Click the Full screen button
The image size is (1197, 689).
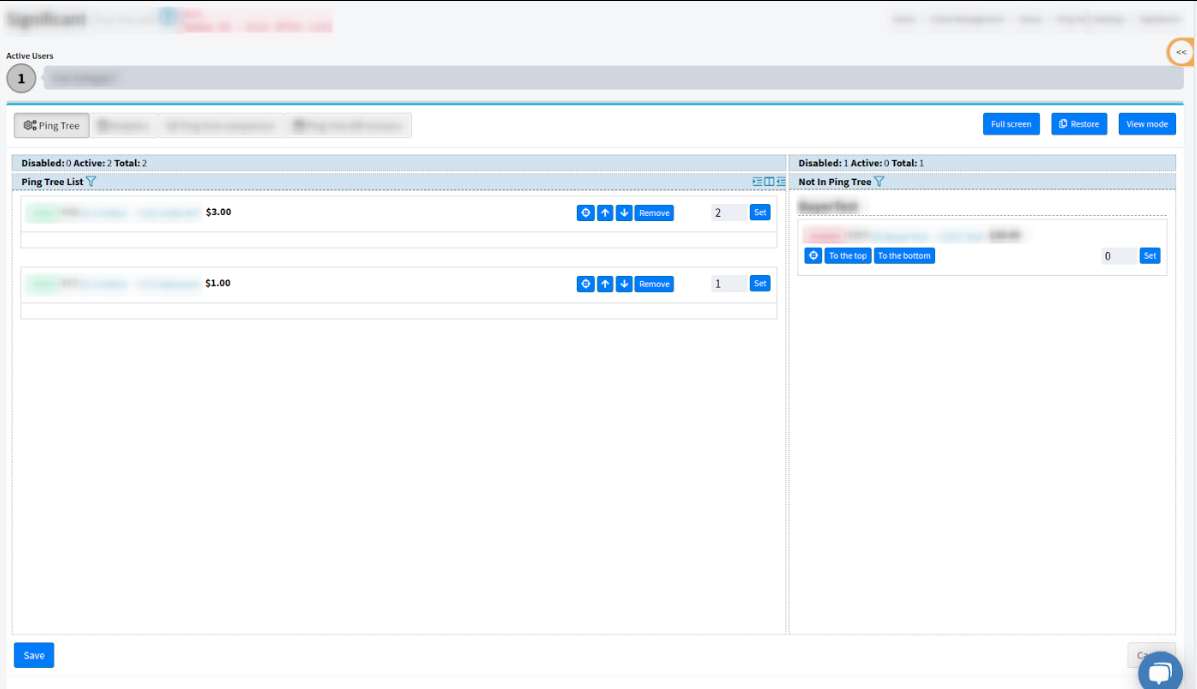click(1011, 124)
